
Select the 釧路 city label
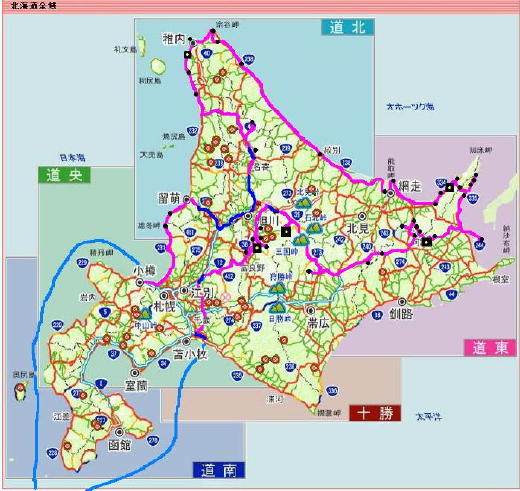[401, 314]
